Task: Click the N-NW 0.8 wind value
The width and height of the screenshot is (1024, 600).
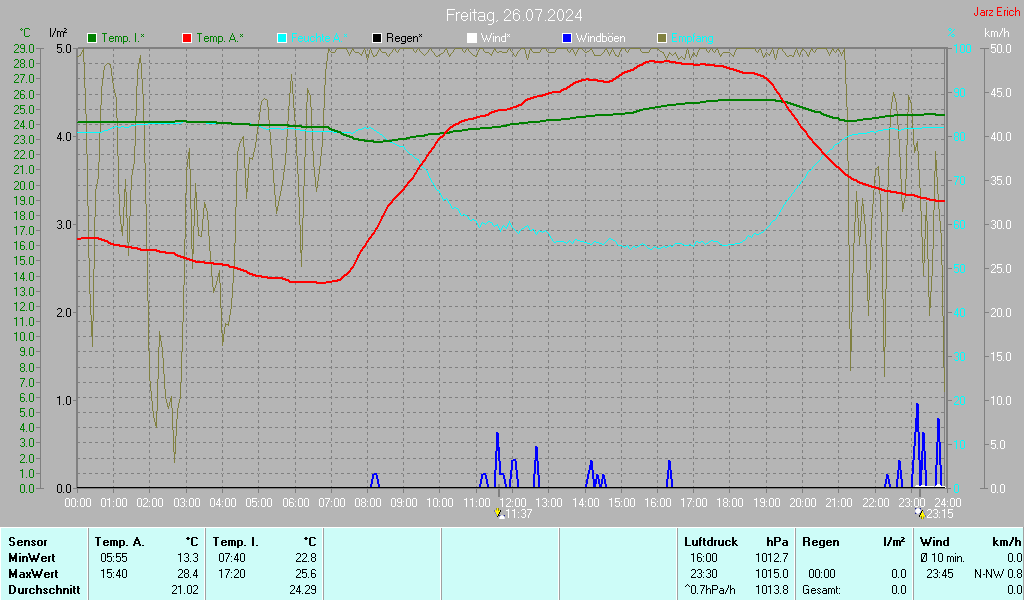Action: pos(997,574)
